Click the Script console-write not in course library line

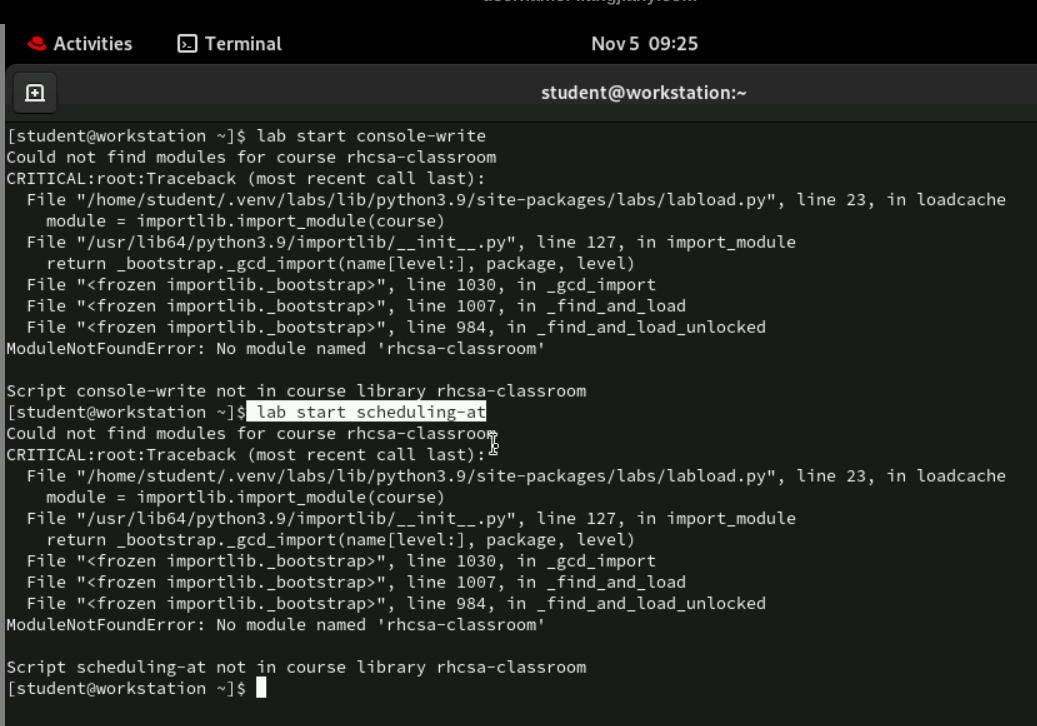[x=296, y=391]
